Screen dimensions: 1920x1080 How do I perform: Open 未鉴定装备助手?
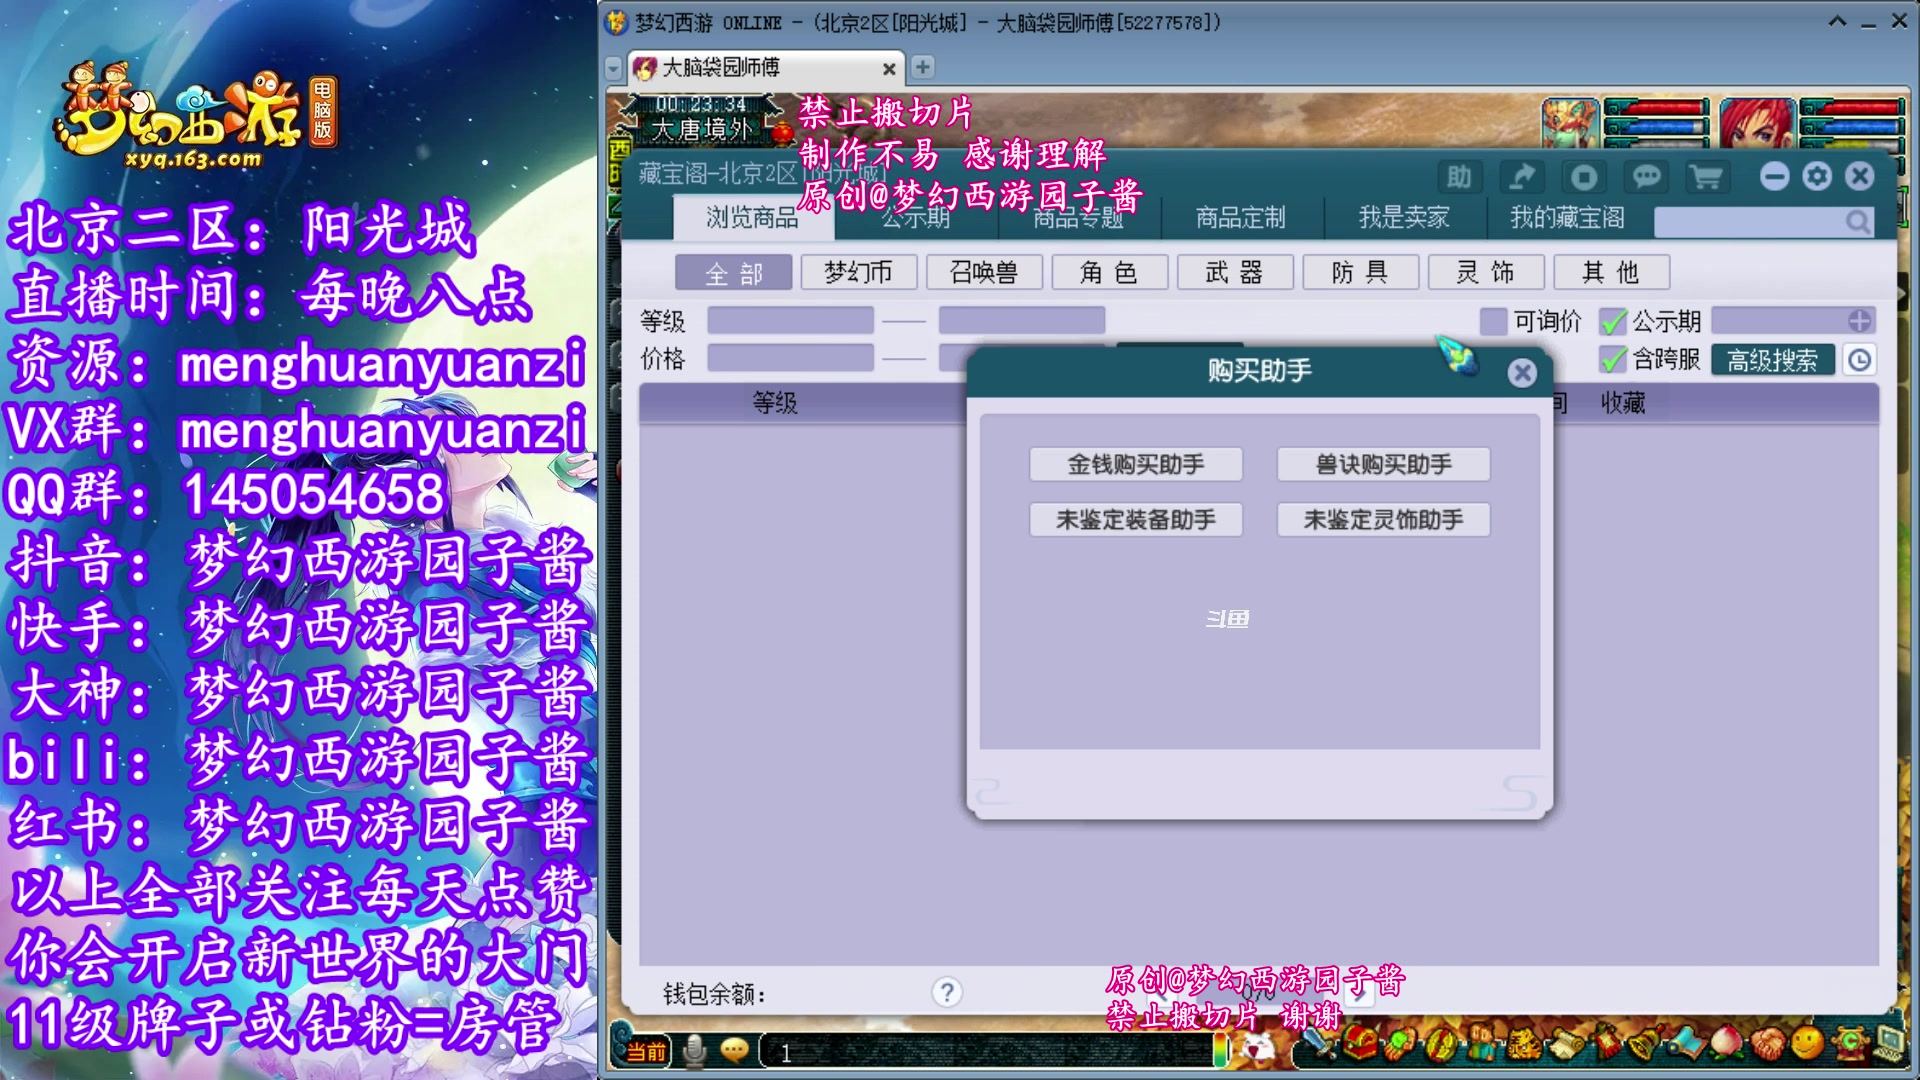click(1136, 520)
